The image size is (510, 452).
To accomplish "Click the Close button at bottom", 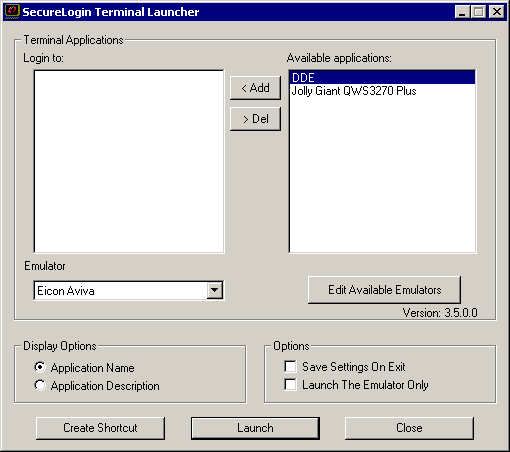I will 409,428.
